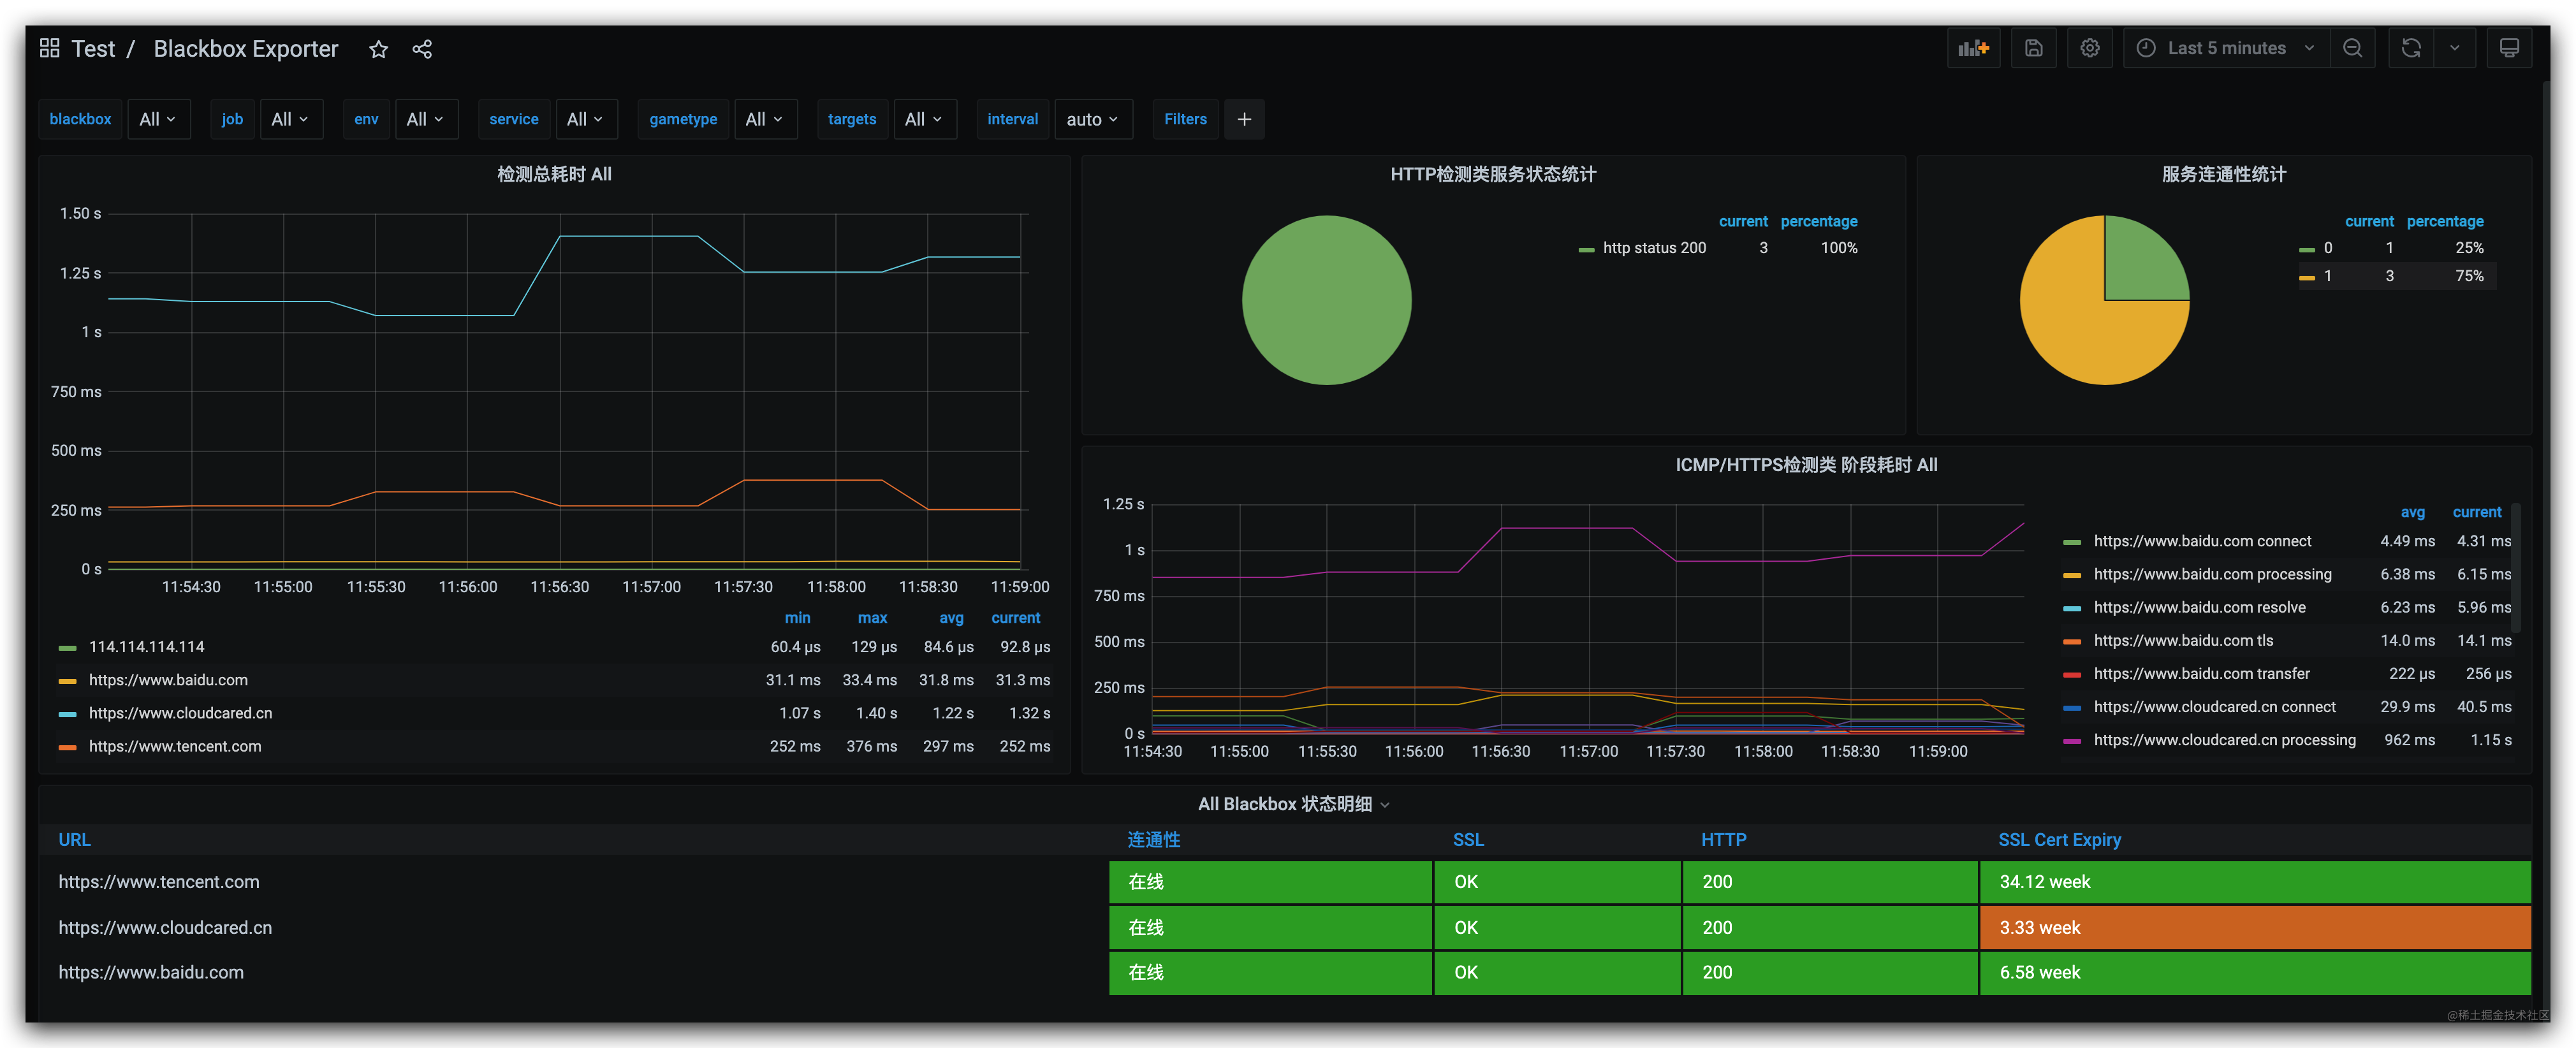The image size is (2576, 1048).
Task: Open the Last 5 minutes time picker
Action: (x=2225, y=47)
